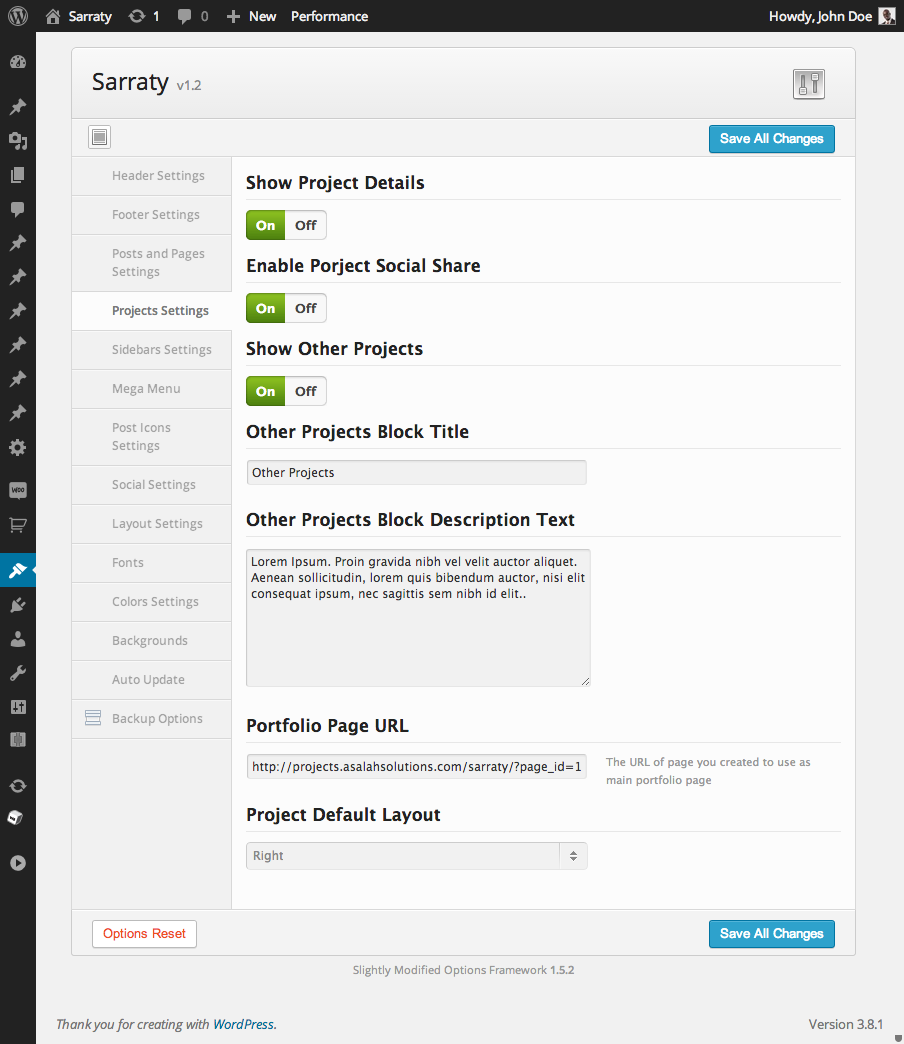Click the shopping cart Products icon
The image size is (904, 1044).
pyautogui.click(x=17, y=524)
